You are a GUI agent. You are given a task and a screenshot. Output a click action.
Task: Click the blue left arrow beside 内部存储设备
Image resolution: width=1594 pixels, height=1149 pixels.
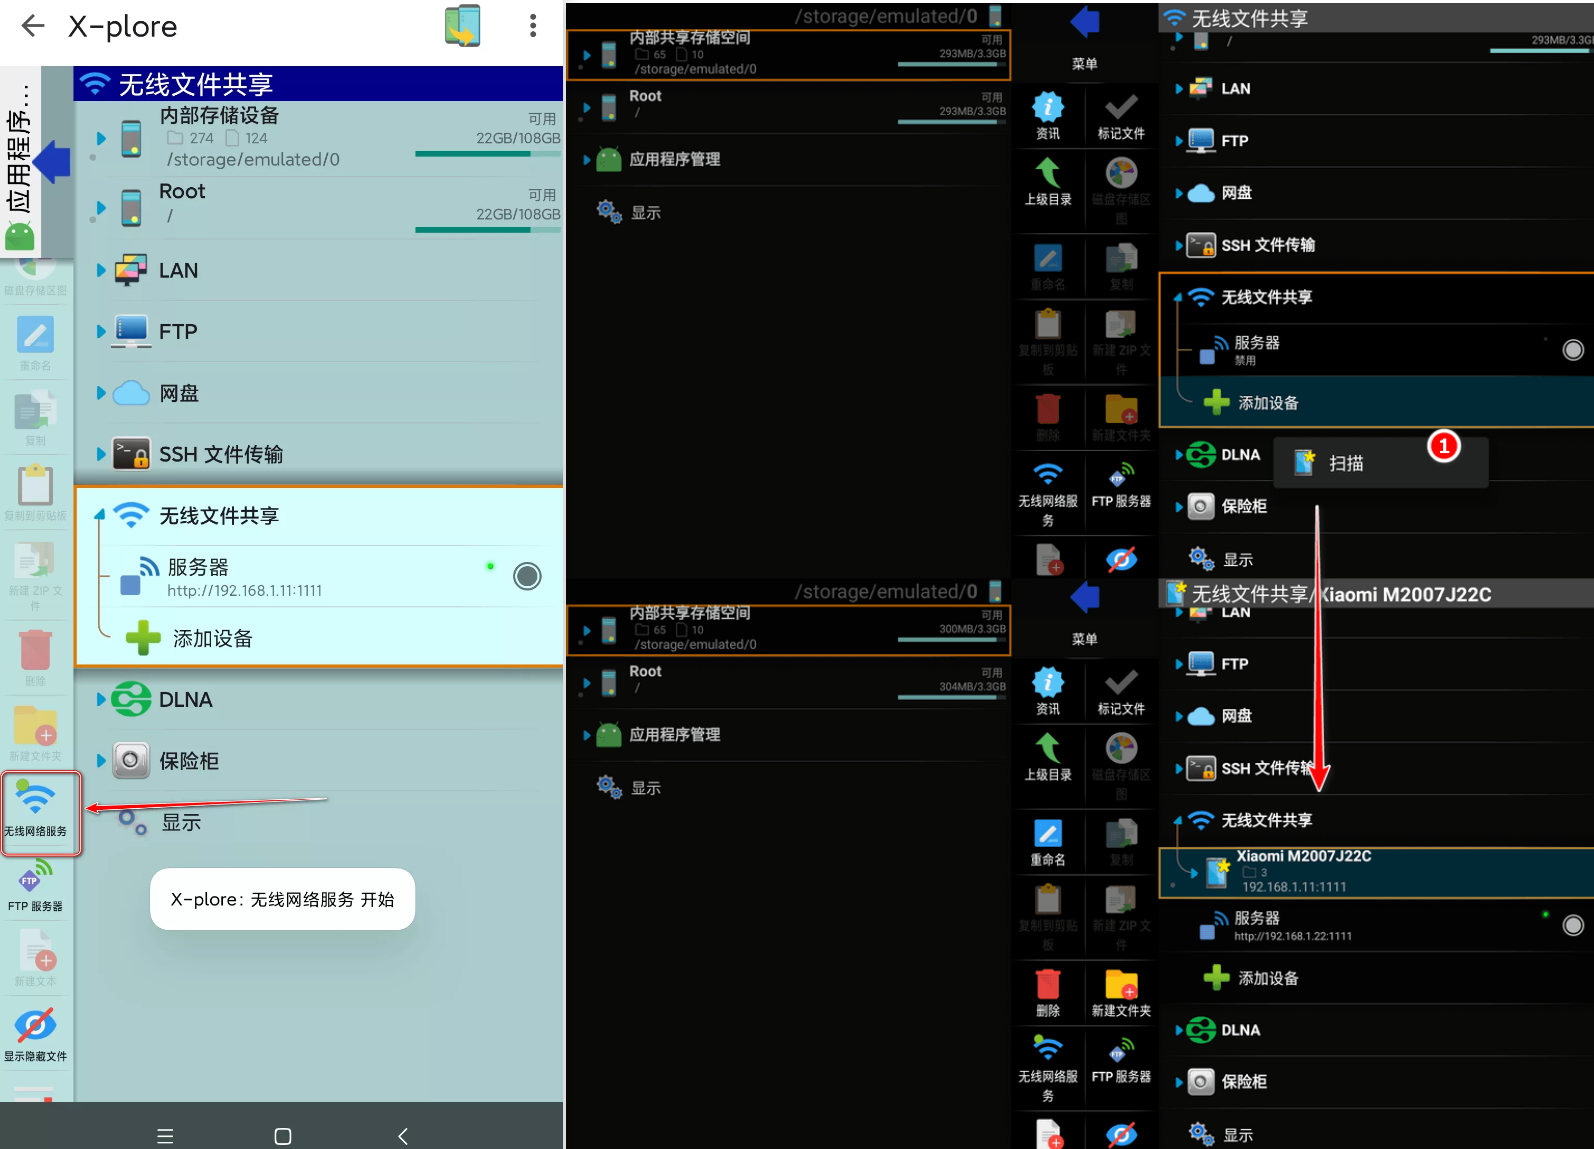tap(51, 162)
